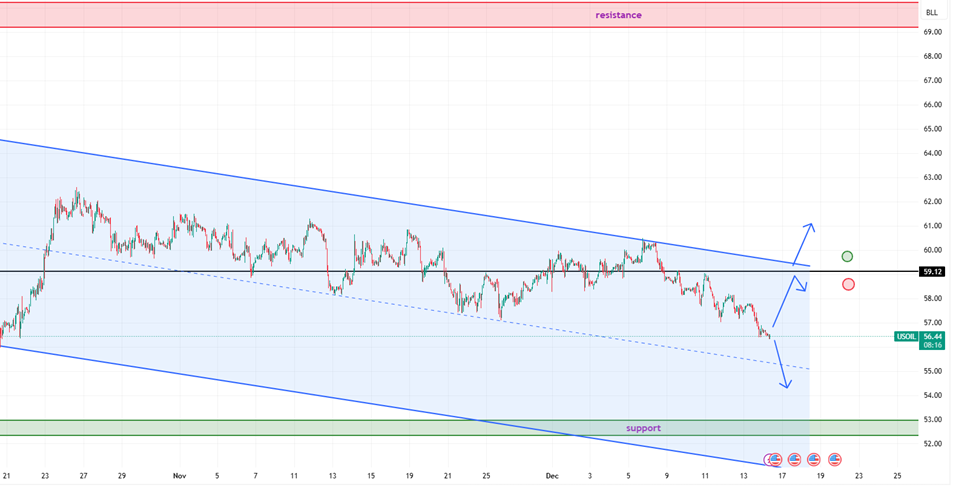Select the green support zone
This screenshot has height=489, width=956.
(300, 428)
